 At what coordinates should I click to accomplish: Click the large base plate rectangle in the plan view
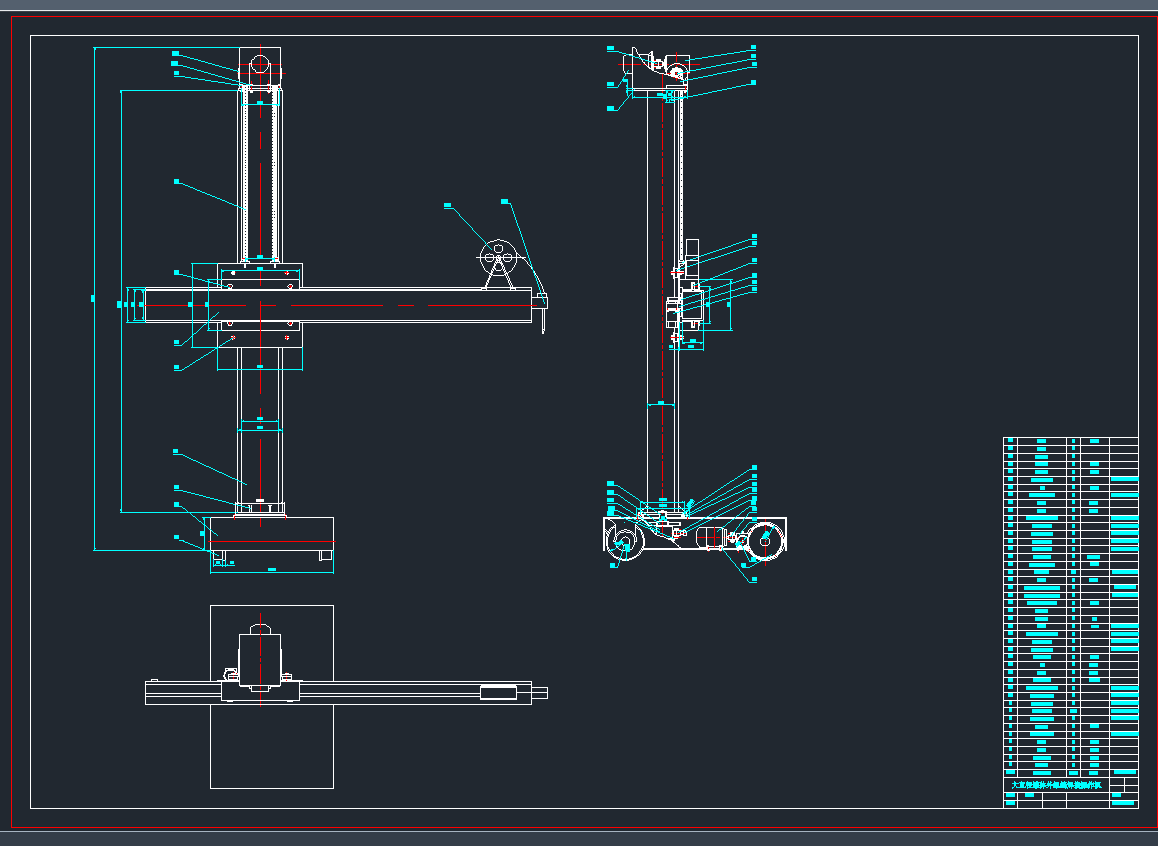pyautogui.click(x=271, y=745)
